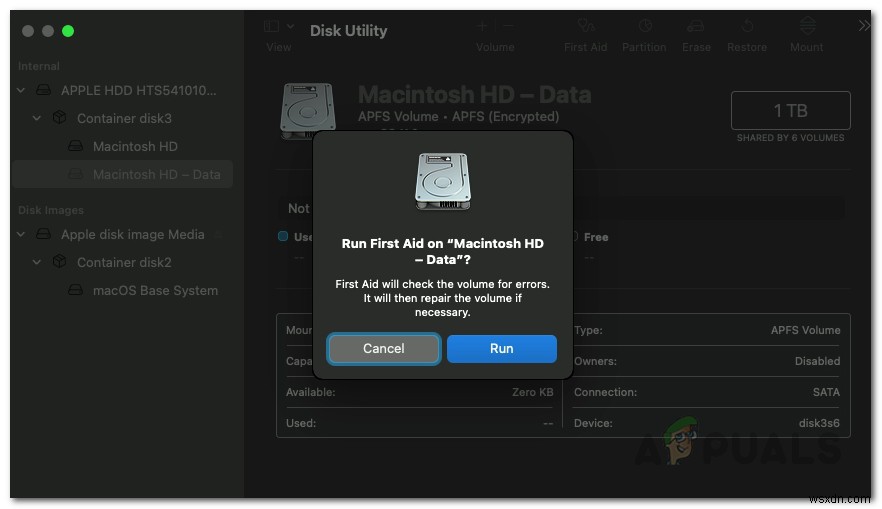This screenshot has width=882, height=509.
Task: Click the 1 TB capacity box
Action: 790,110
